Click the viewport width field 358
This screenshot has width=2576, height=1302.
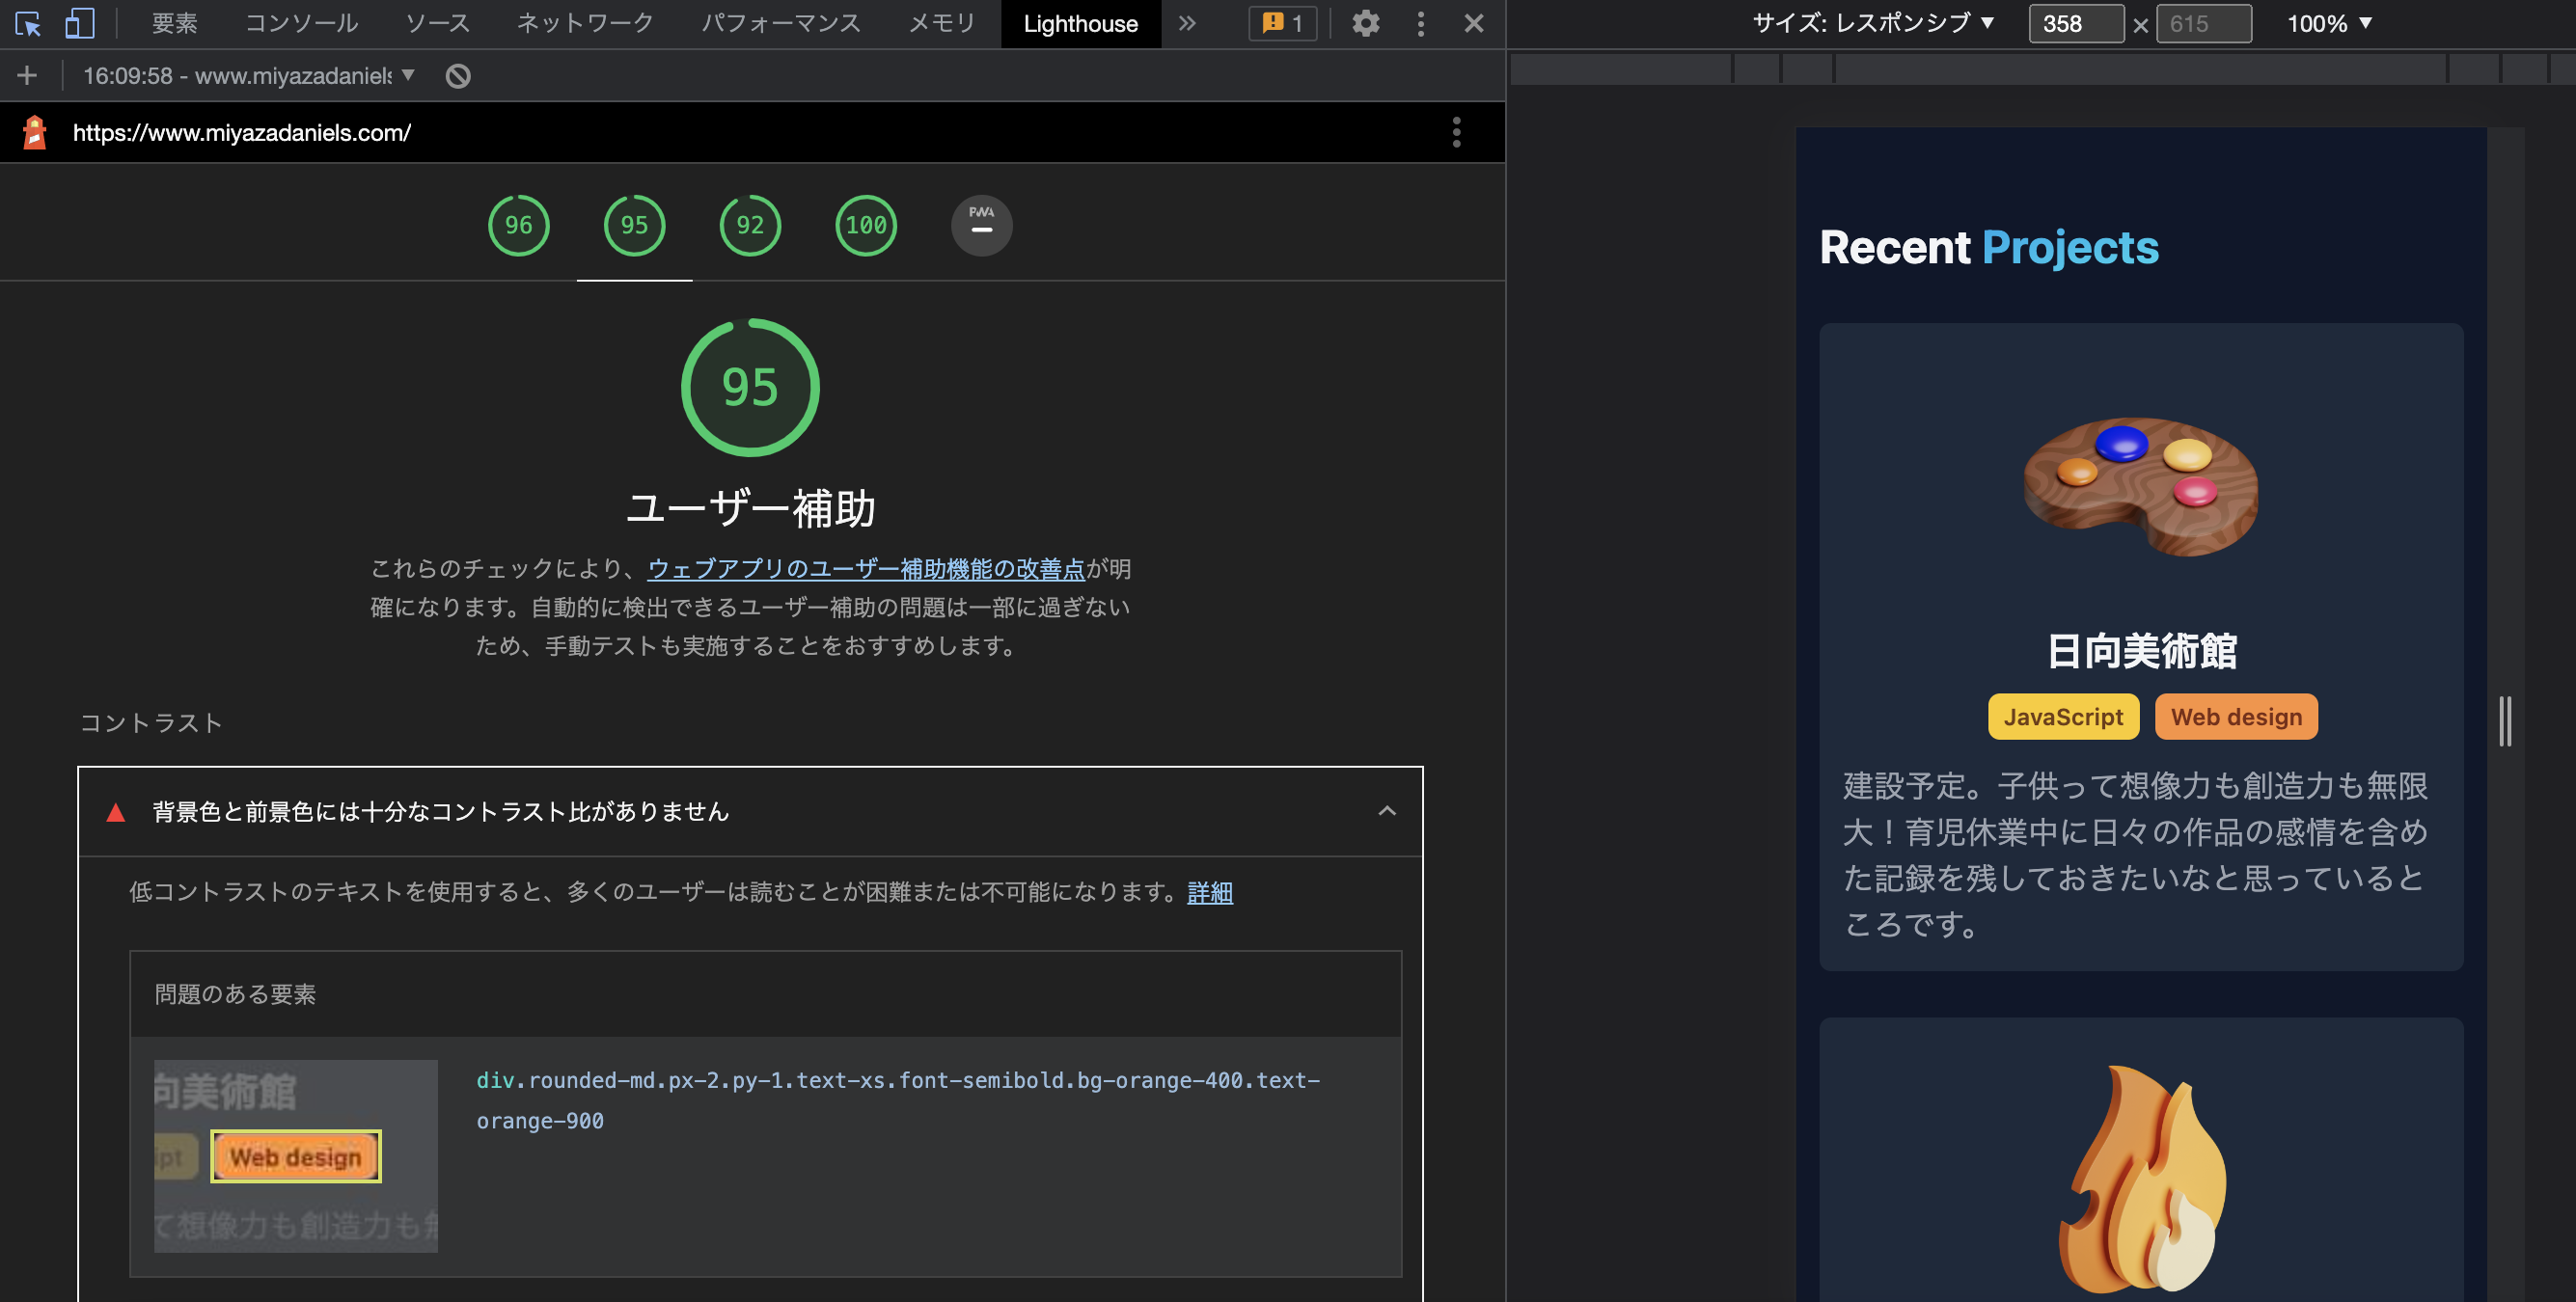click(2076, 23)
